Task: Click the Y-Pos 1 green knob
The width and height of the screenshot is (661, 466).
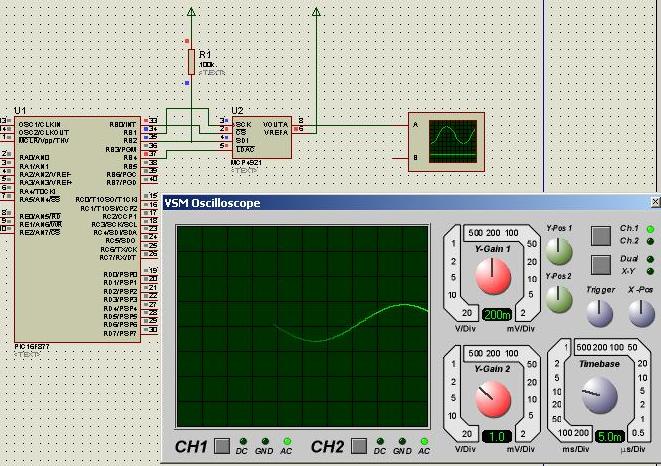Action: click(x=559, y=251)
